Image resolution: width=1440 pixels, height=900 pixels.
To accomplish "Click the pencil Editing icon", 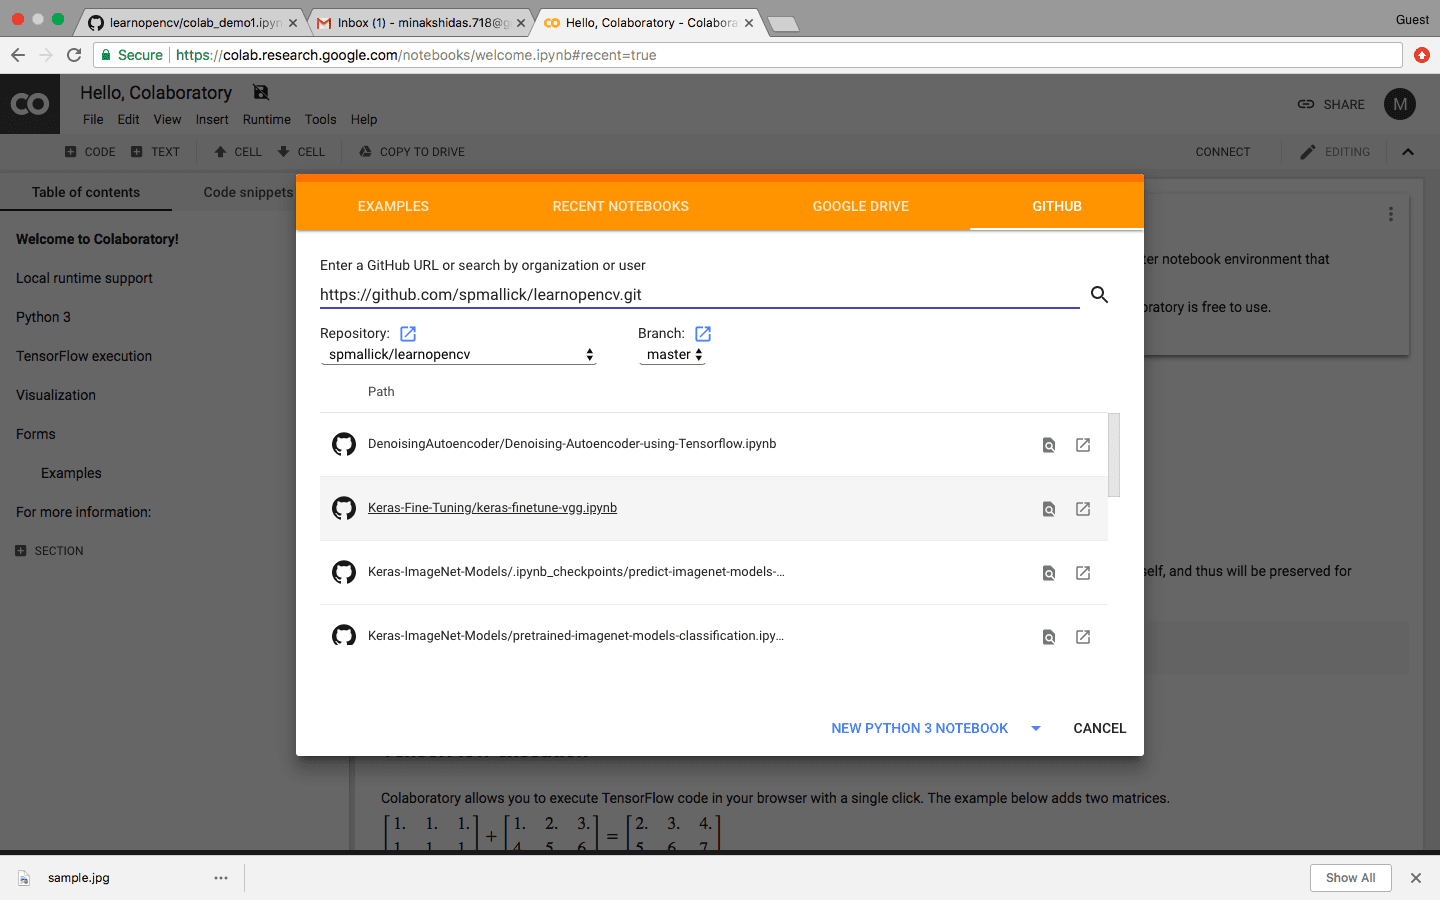I will (x=1308, y=152).
